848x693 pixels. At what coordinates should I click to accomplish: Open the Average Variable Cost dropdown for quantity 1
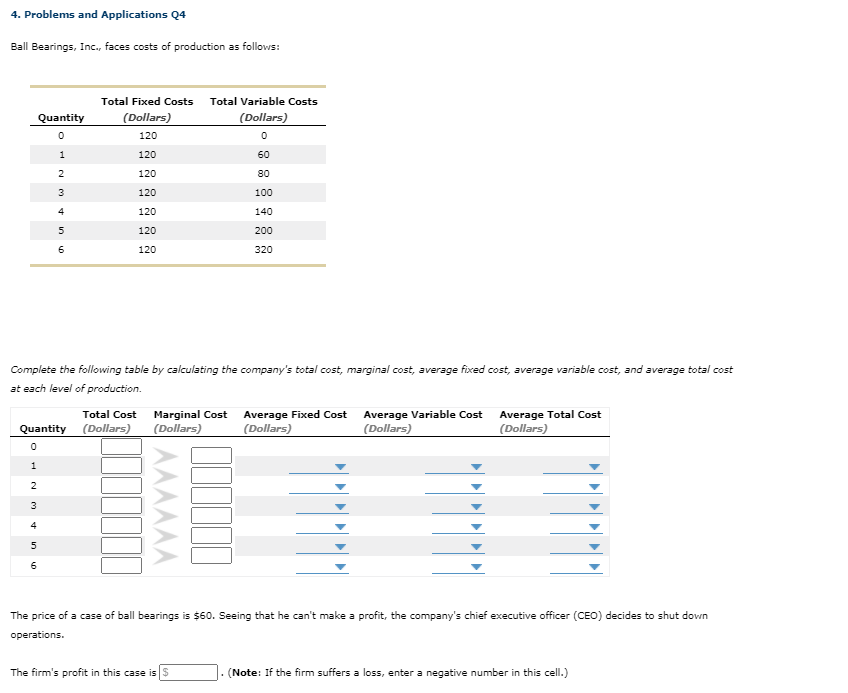(476, 466)
